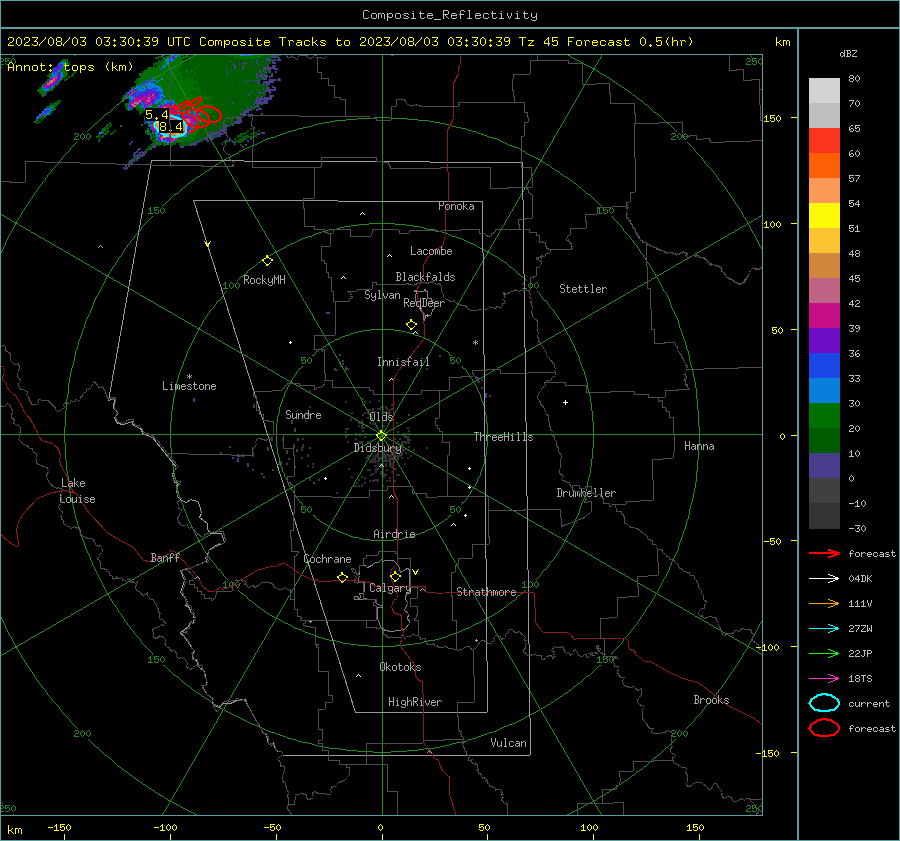Select the 60 dBZ orange swatch
This screenshot has width=900, height=841.
click(824, 166)
